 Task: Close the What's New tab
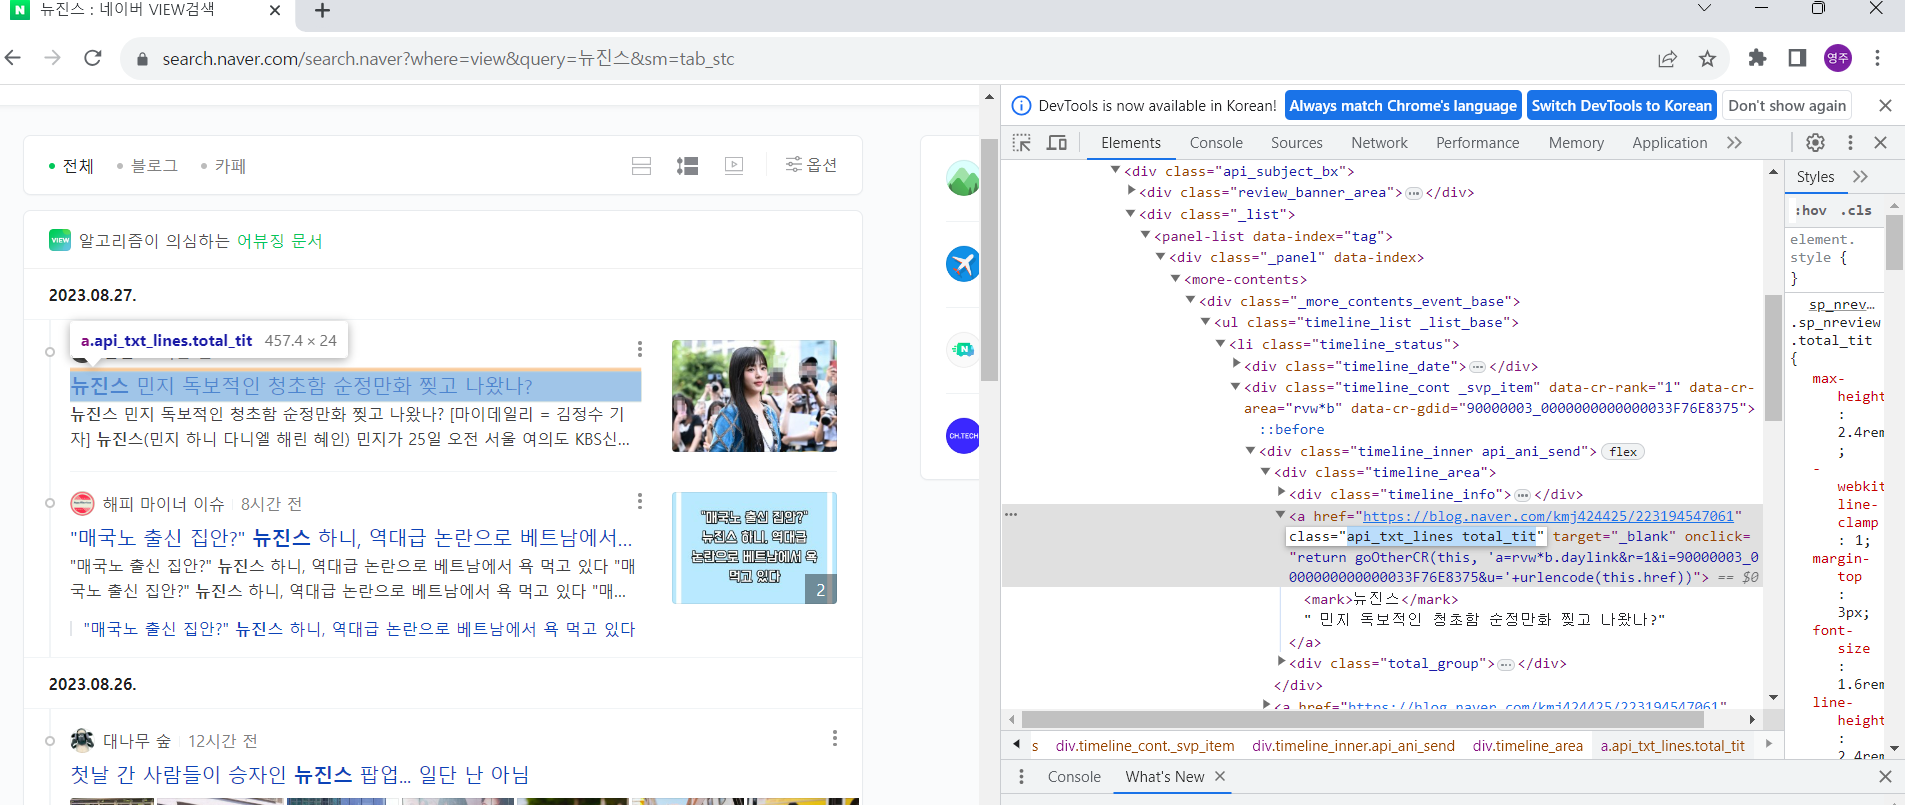tap(1220, 776)
